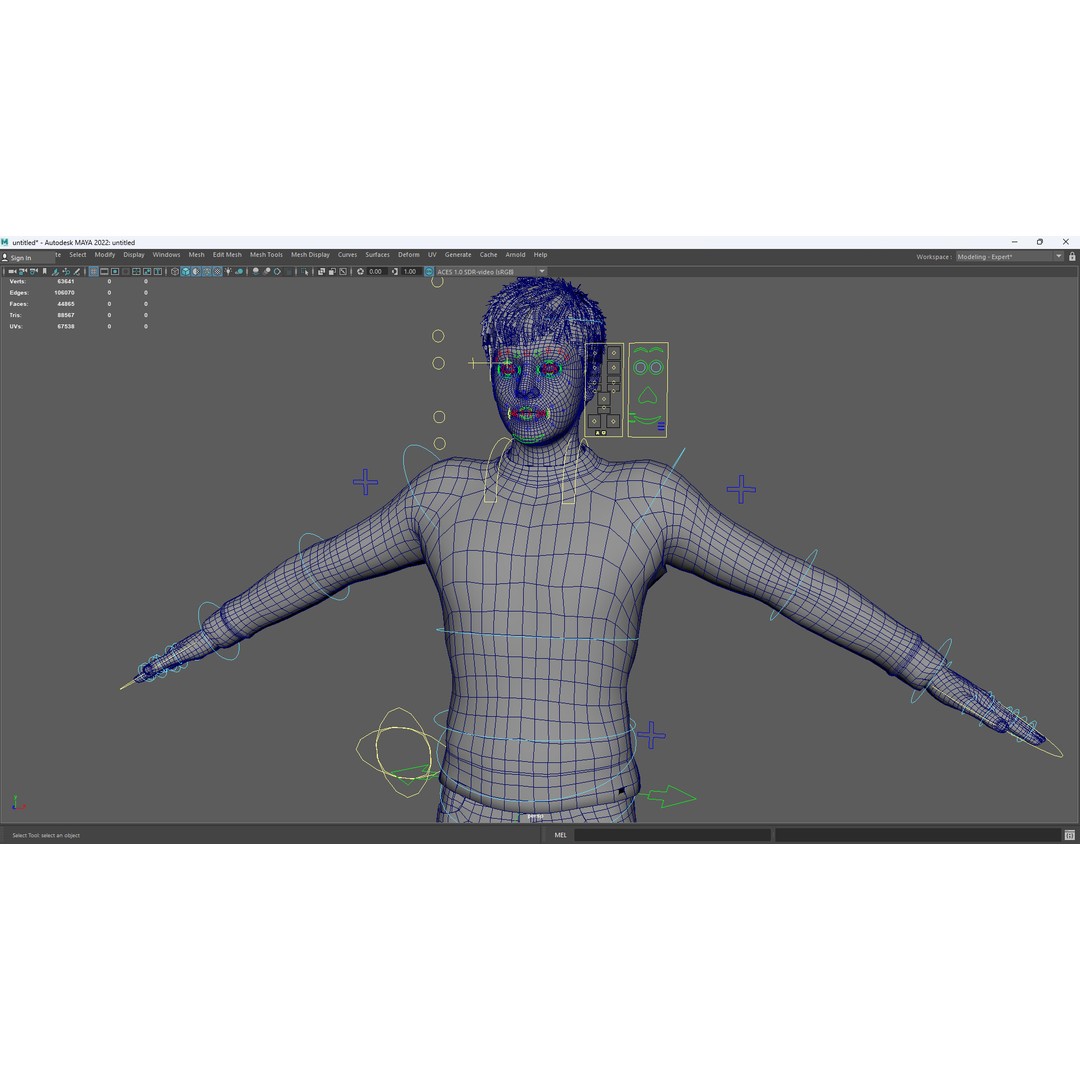Viewport: 1080px width, 1080px height.
Task: Click the Isolate Select icon
Action: point(305,271)
